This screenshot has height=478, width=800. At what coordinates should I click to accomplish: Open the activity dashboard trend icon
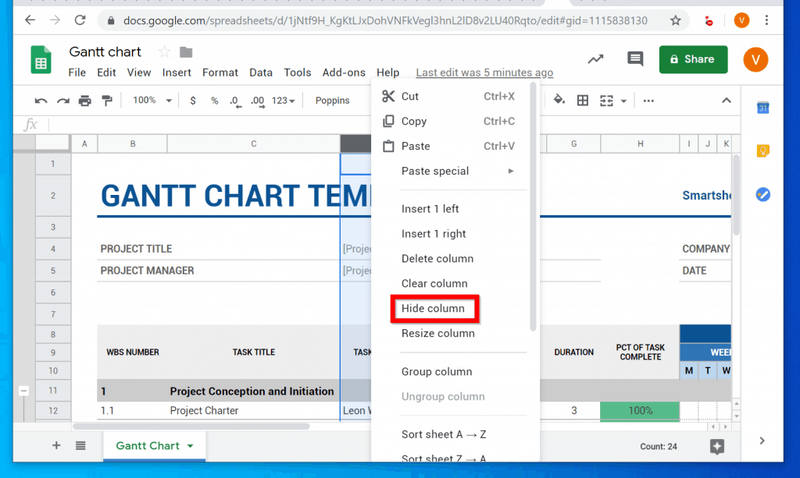[595, 59]
